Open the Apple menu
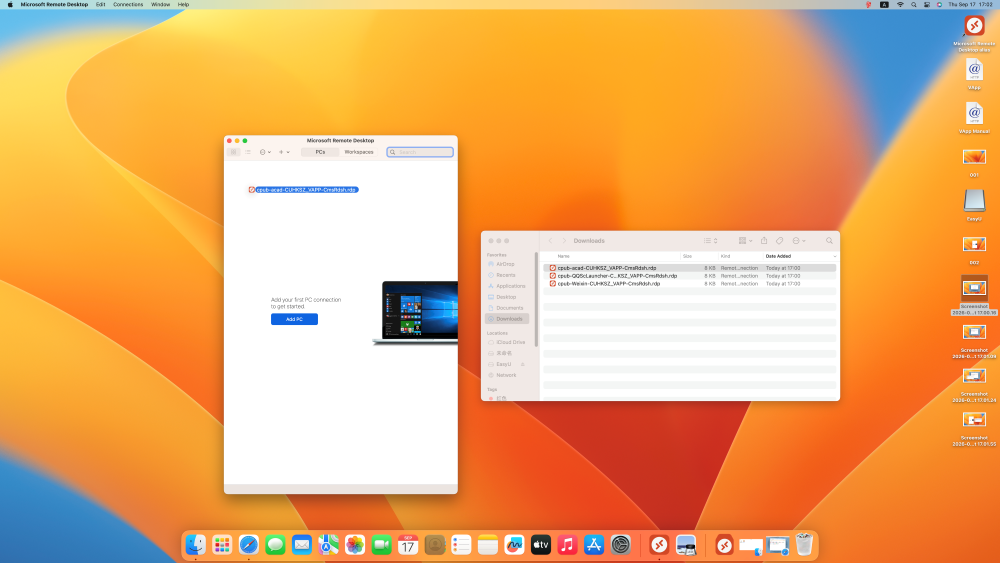The height and width of the screenshot is (563, 1000). pyautogui.click(x=10, y=4)
